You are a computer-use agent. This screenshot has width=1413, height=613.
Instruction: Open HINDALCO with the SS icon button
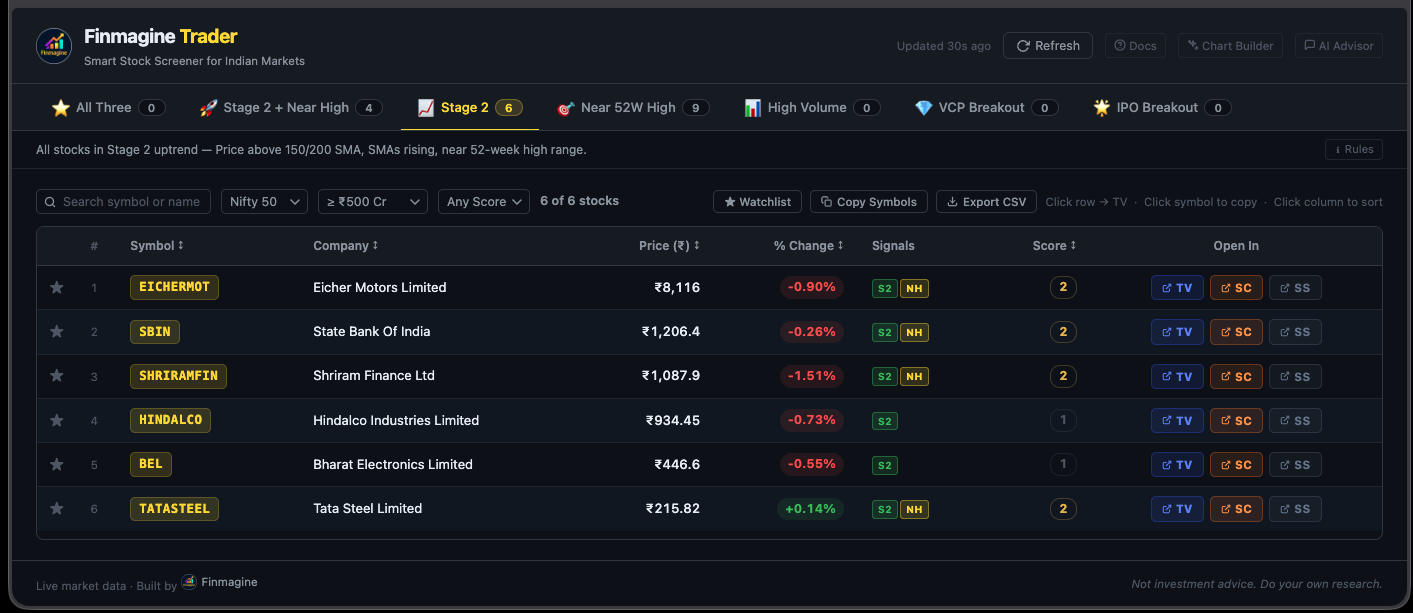tap(1294, 421)
